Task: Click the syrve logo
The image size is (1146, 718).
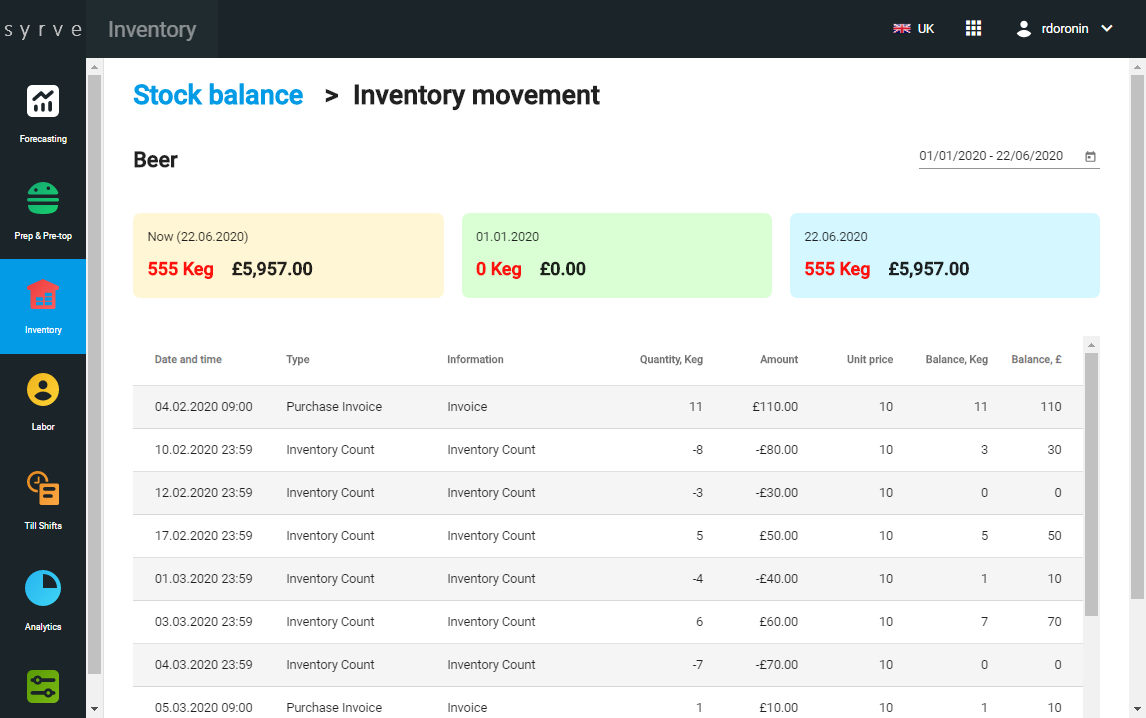Action: (x=43, y=29)
